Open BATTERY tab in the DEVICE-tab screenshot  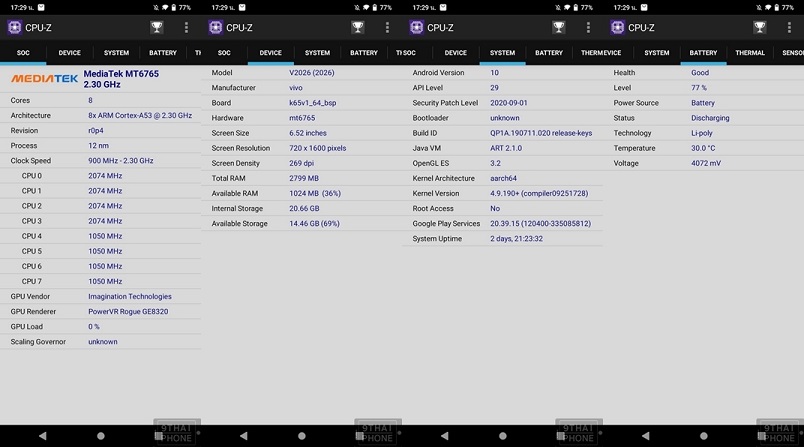pyautogui.click(x=364, y=52)
